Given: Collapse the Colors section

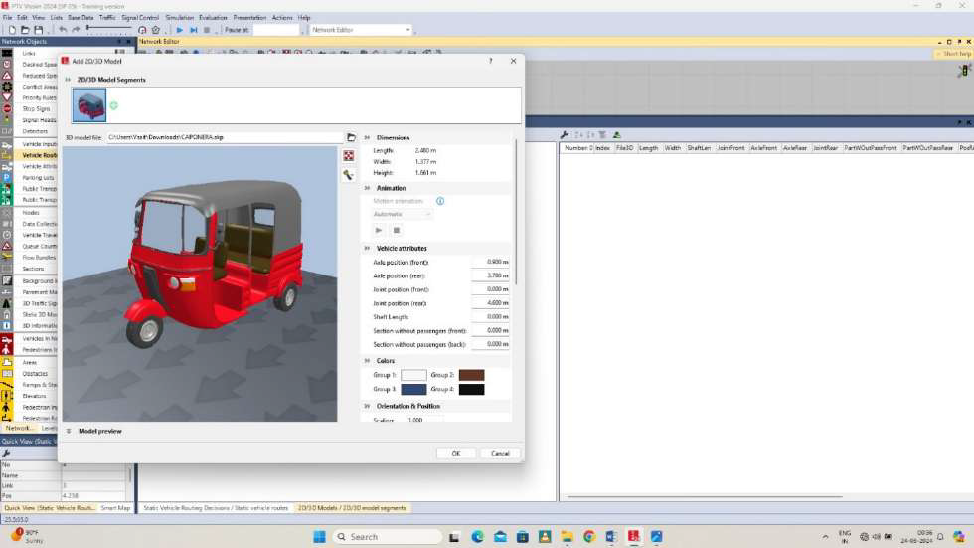Looking at the screenshot, I should click(x=367, y=361).
